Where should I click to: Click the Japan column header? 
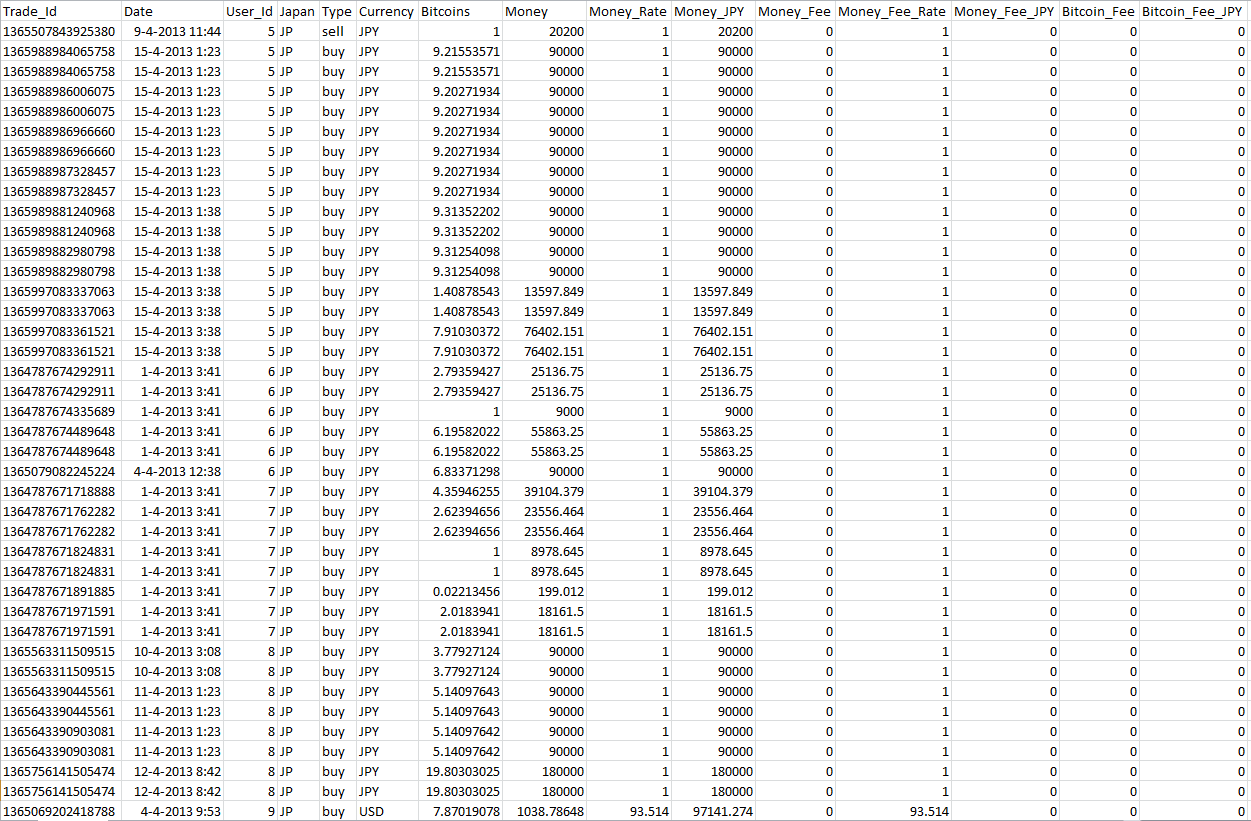298,11
